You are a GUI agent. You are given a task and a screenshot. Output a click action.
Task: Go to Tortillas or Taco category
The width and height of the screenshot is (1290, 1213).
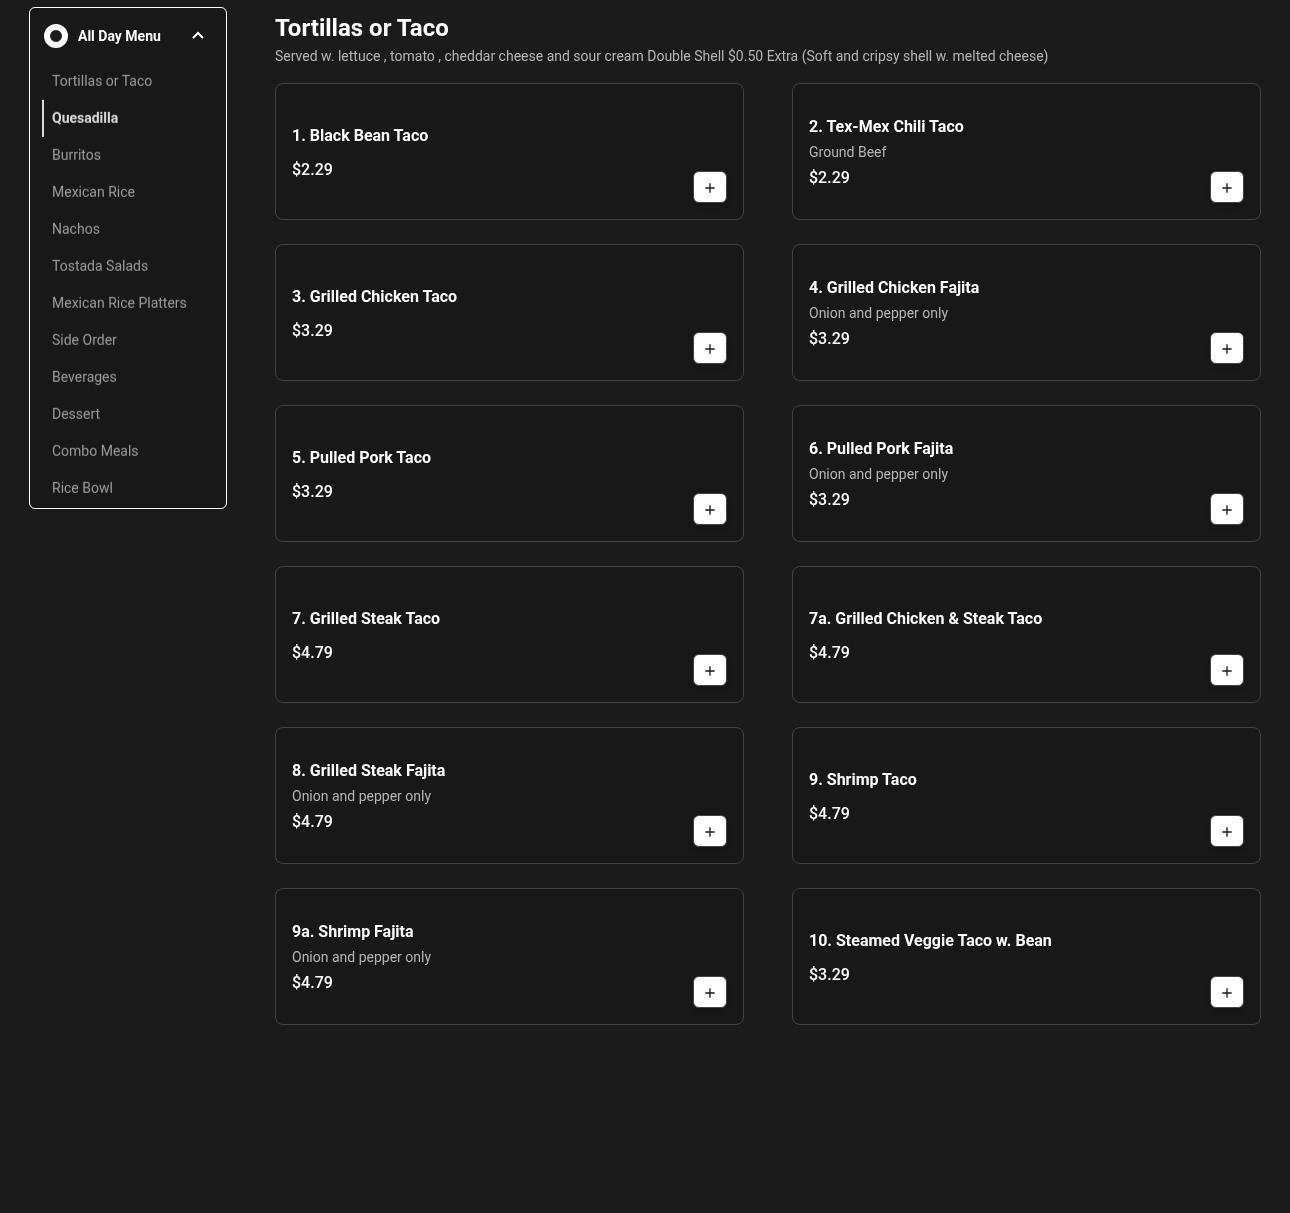102,81
